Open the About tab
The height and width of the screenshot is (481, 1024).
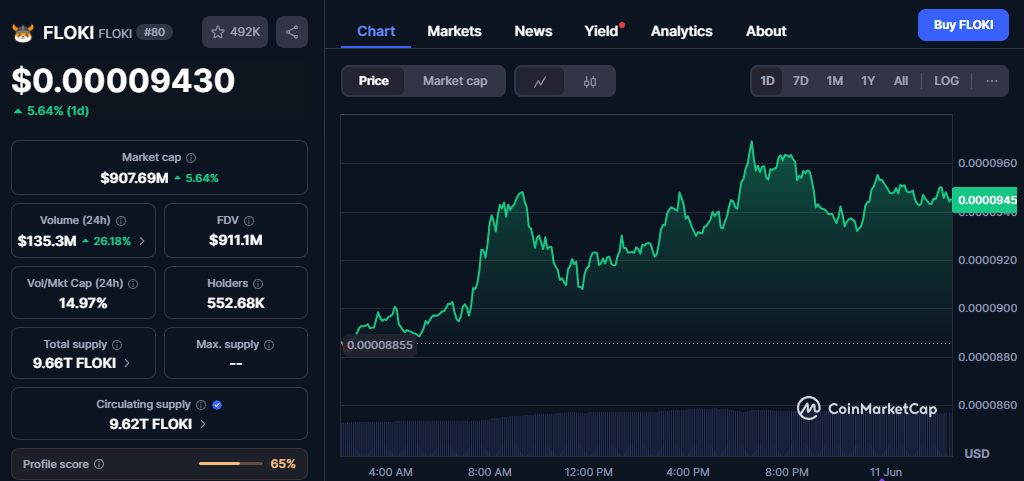coord(766,31)
